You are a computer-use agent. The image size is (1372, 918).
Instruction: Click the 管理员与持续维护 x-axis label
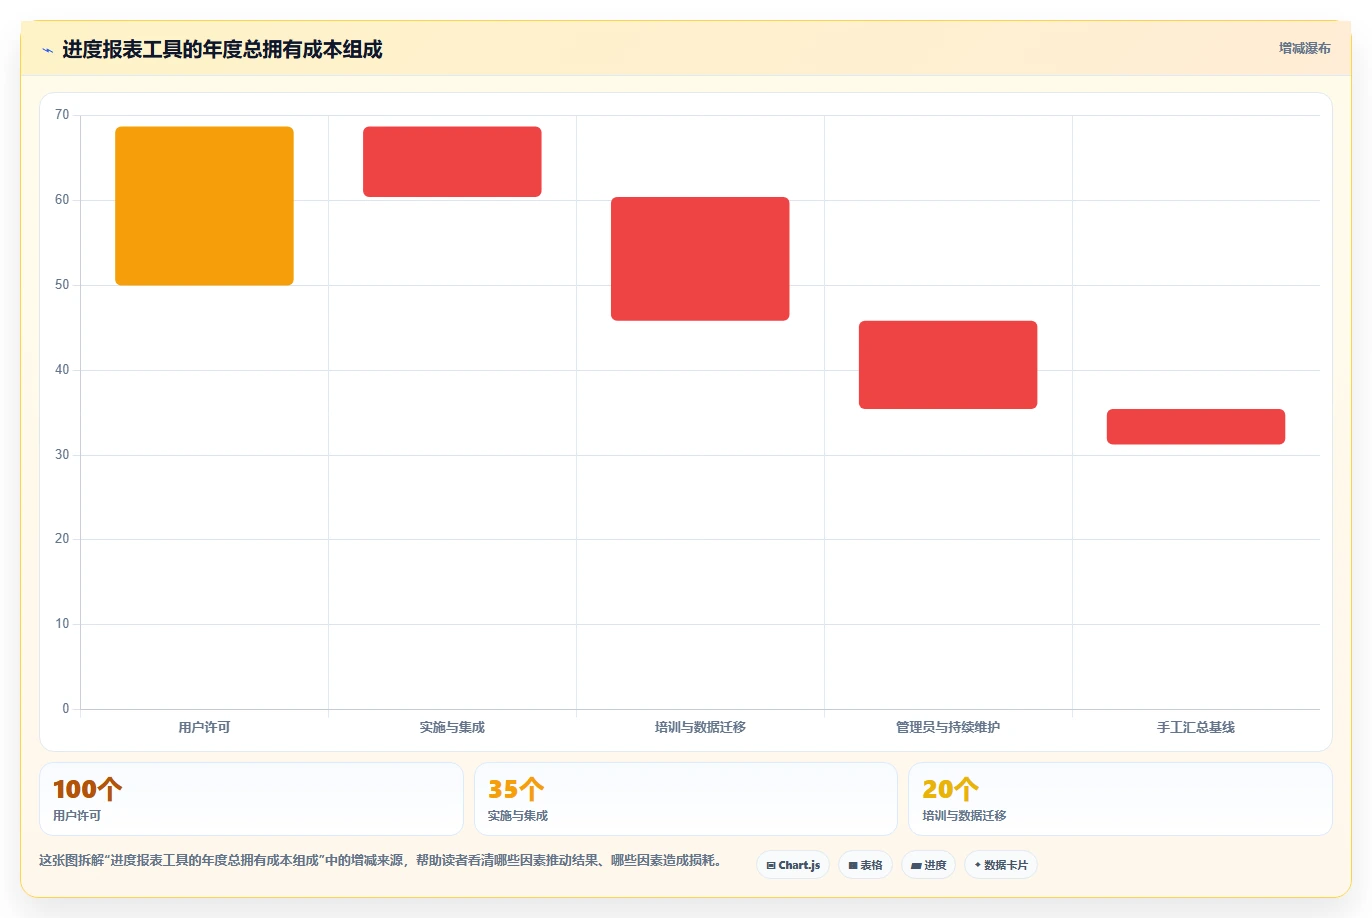[x=948, y=727]
